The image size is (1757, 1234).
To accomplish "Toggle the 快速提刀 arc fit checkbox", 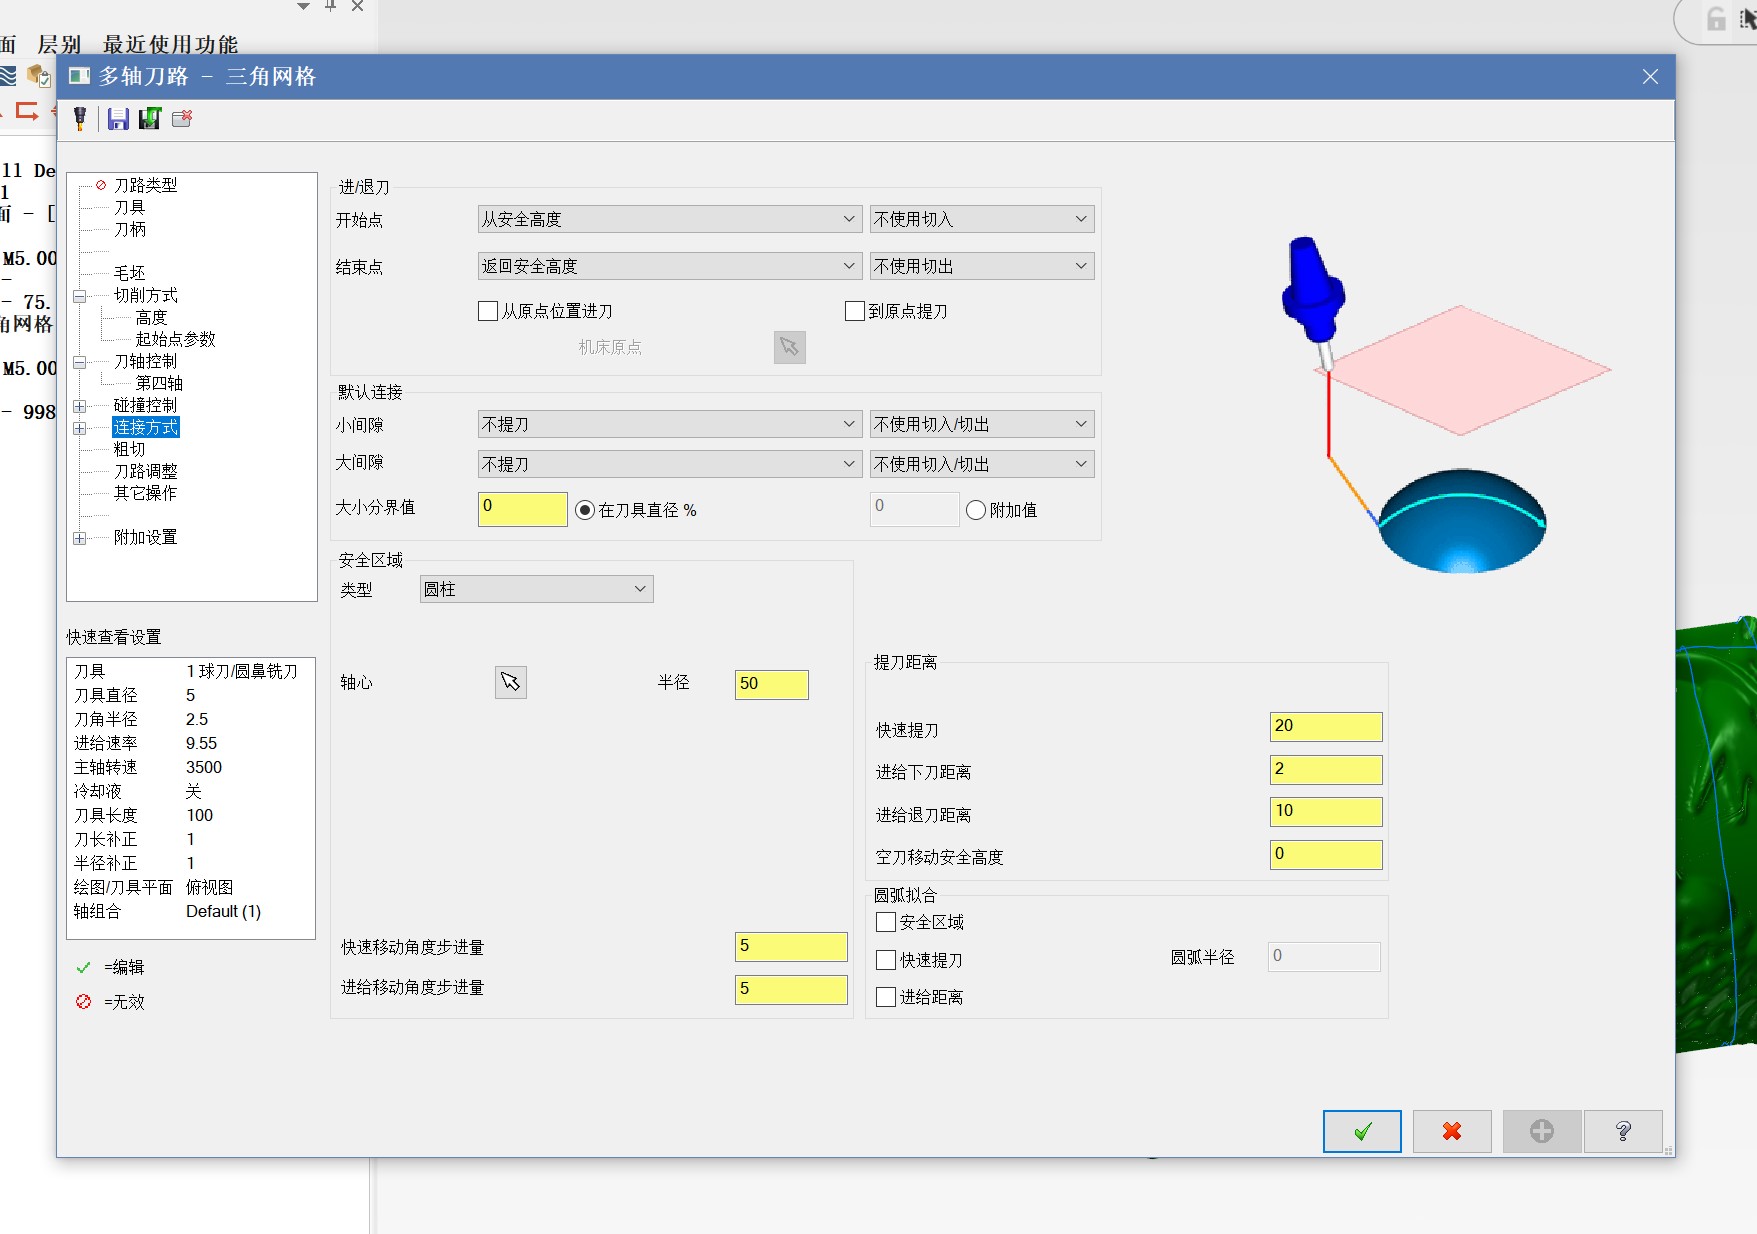I will tap(886, 960).
